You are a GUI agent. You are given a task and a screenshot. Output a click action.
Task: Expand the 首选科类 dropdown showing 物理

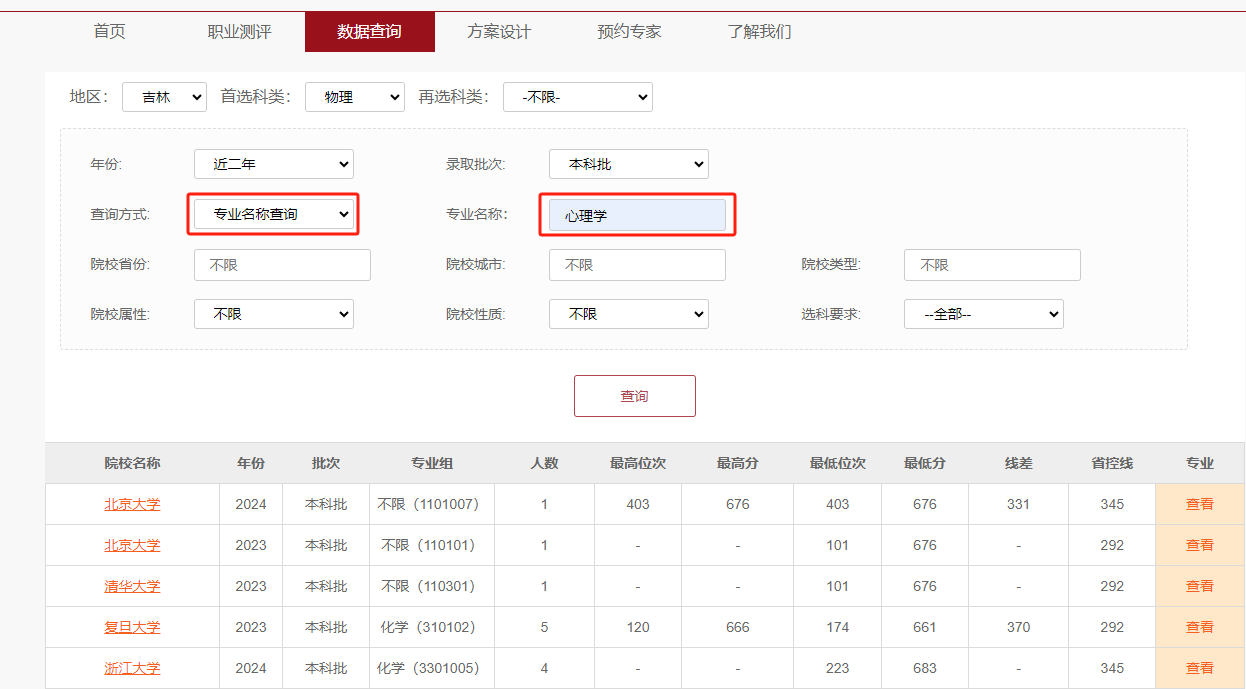(x=354, y=97)
